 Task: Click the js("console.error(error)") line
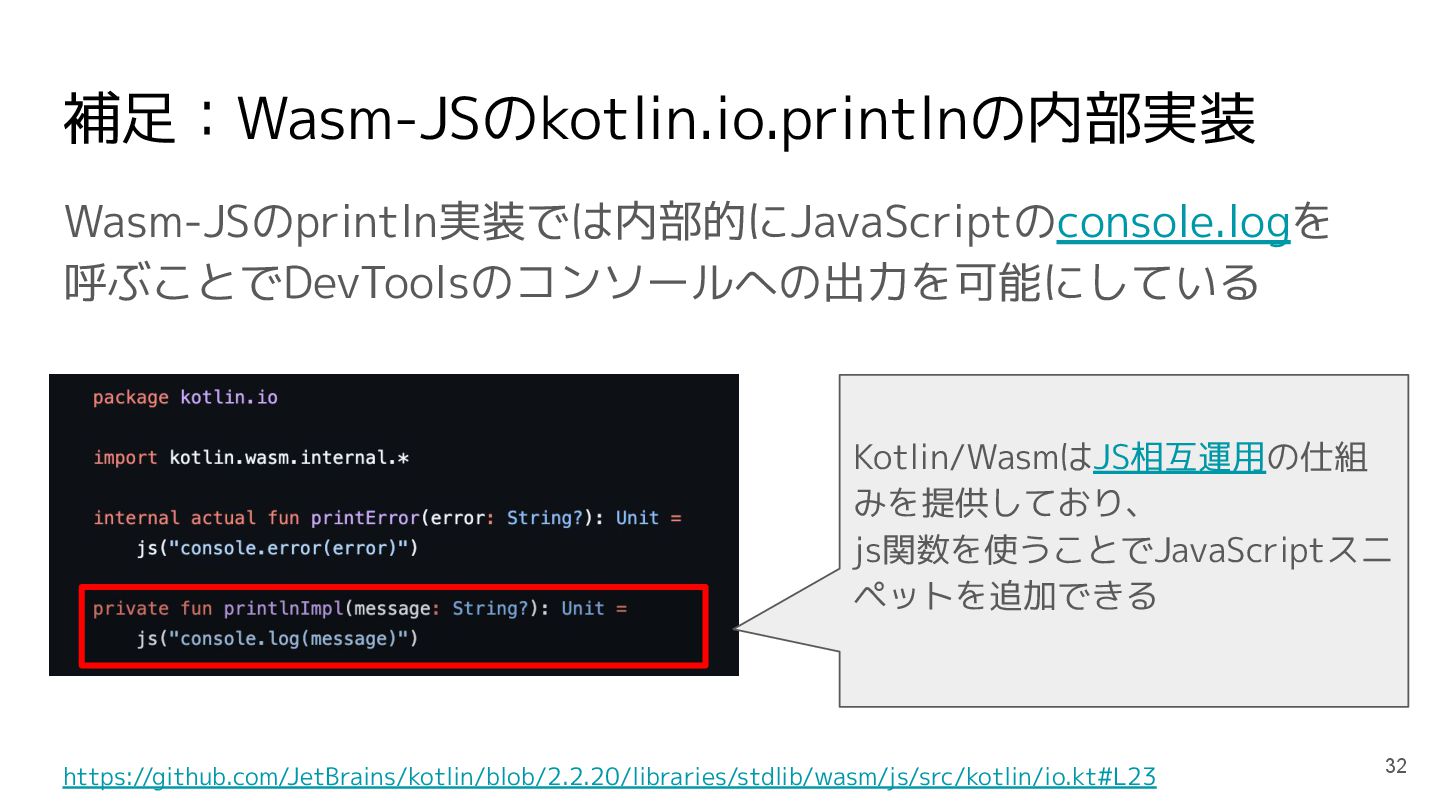tap(277, 548)
